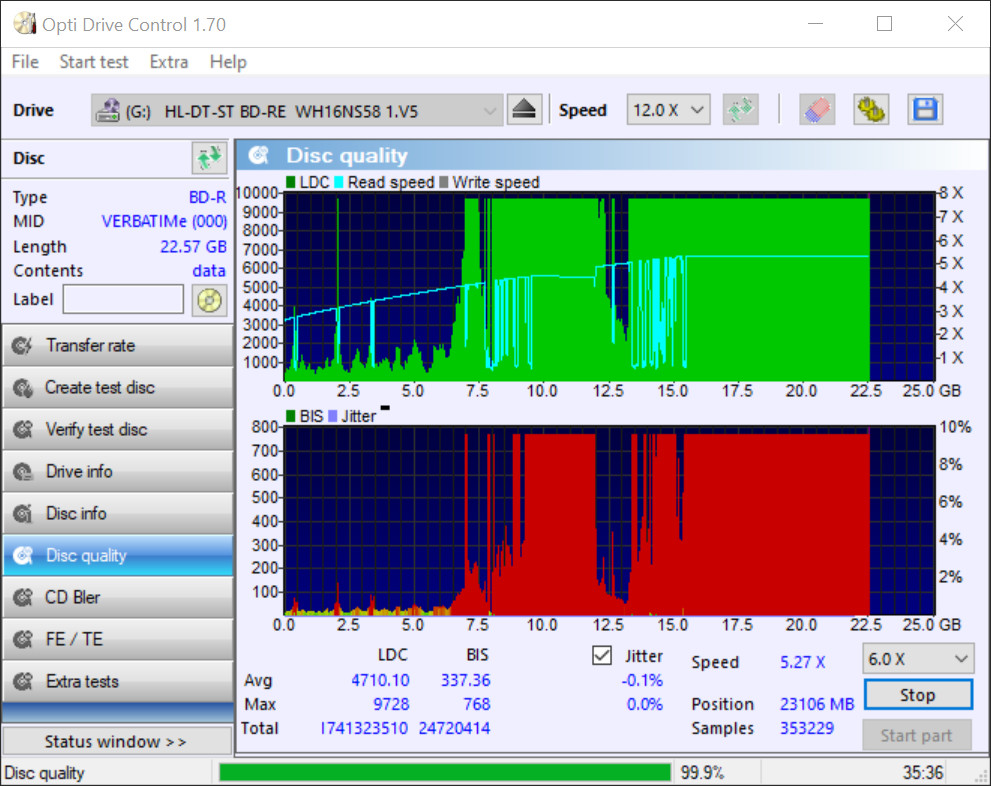
Task: Click the eject disc icon
Action: coord(525,110)
